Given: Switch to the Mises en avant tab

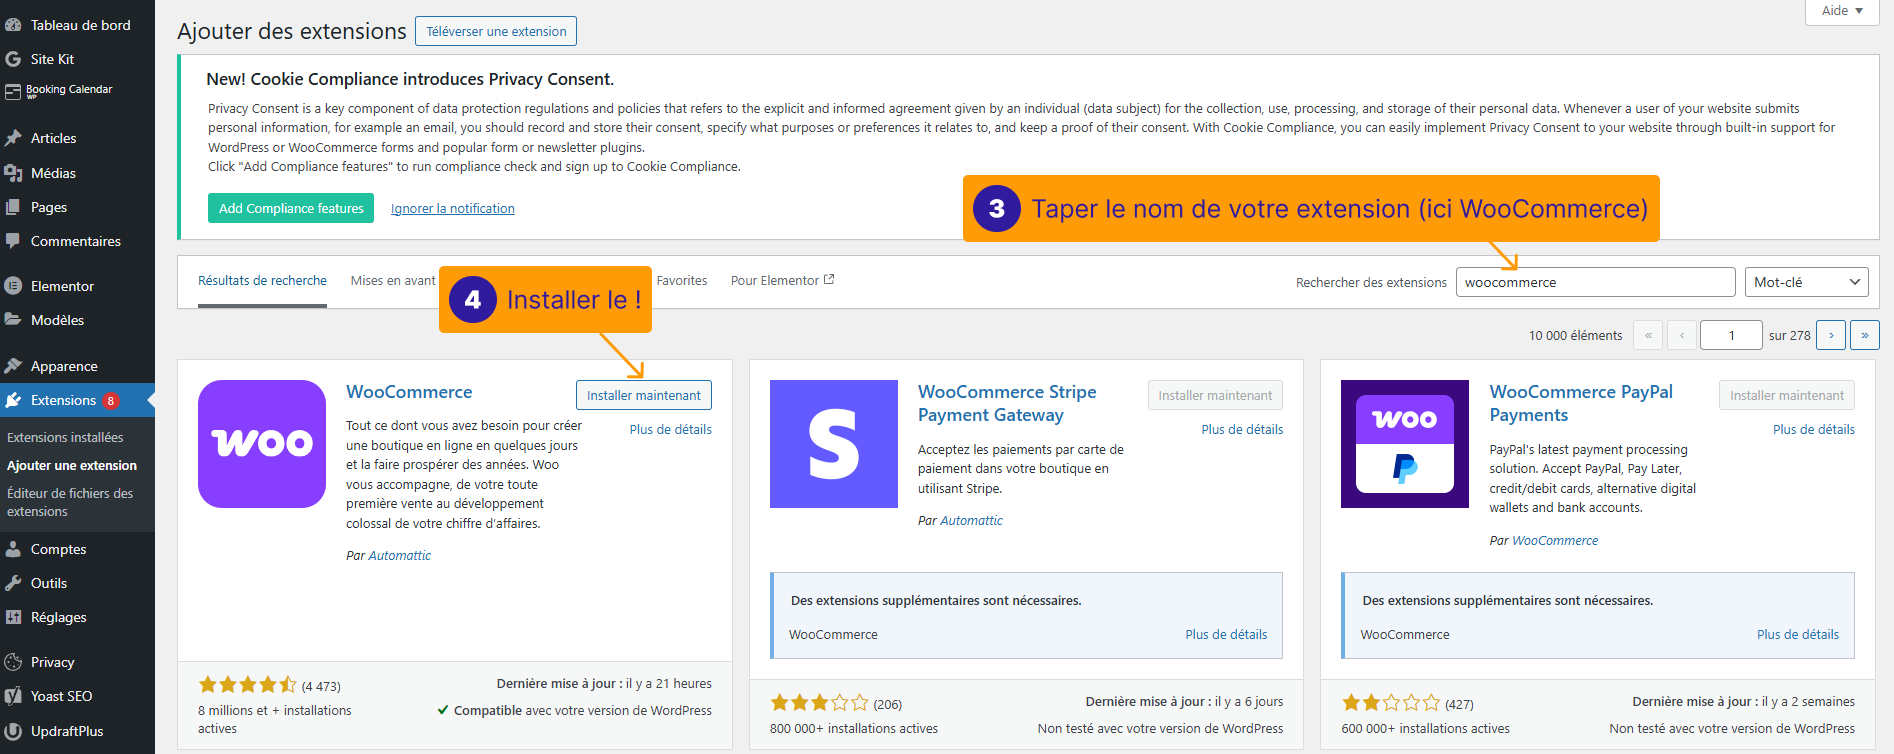Looking at the screenshot, I should tap(393, 281).
